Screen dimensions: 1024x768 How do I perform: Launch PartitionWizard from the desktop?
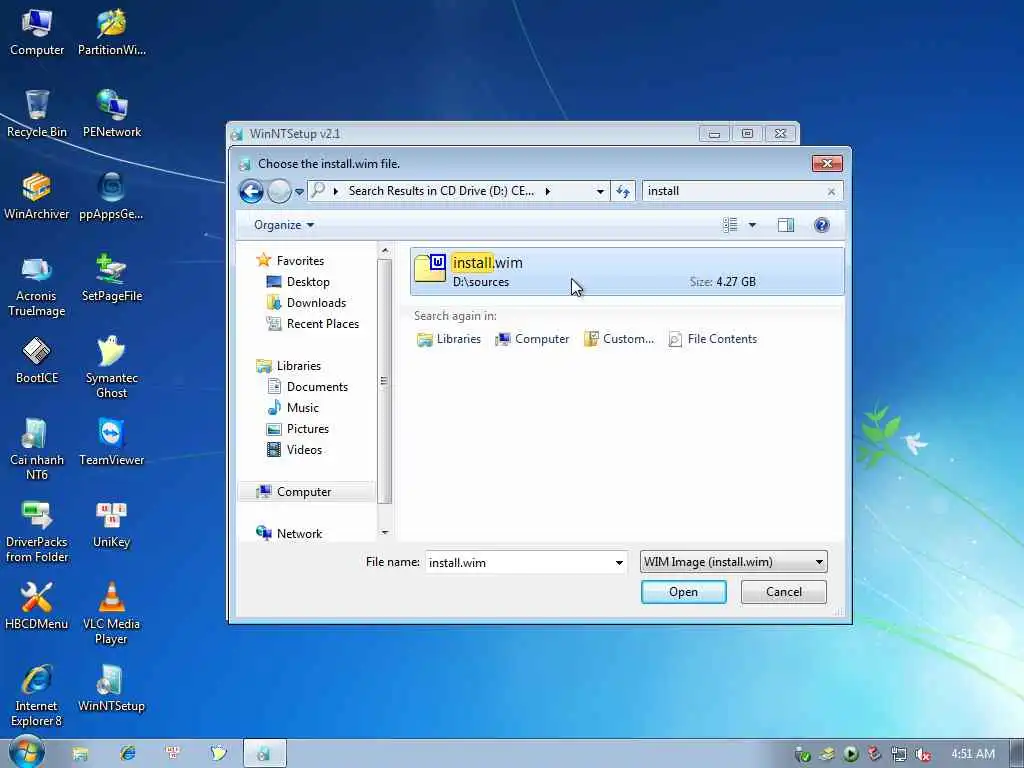point(112,33)
